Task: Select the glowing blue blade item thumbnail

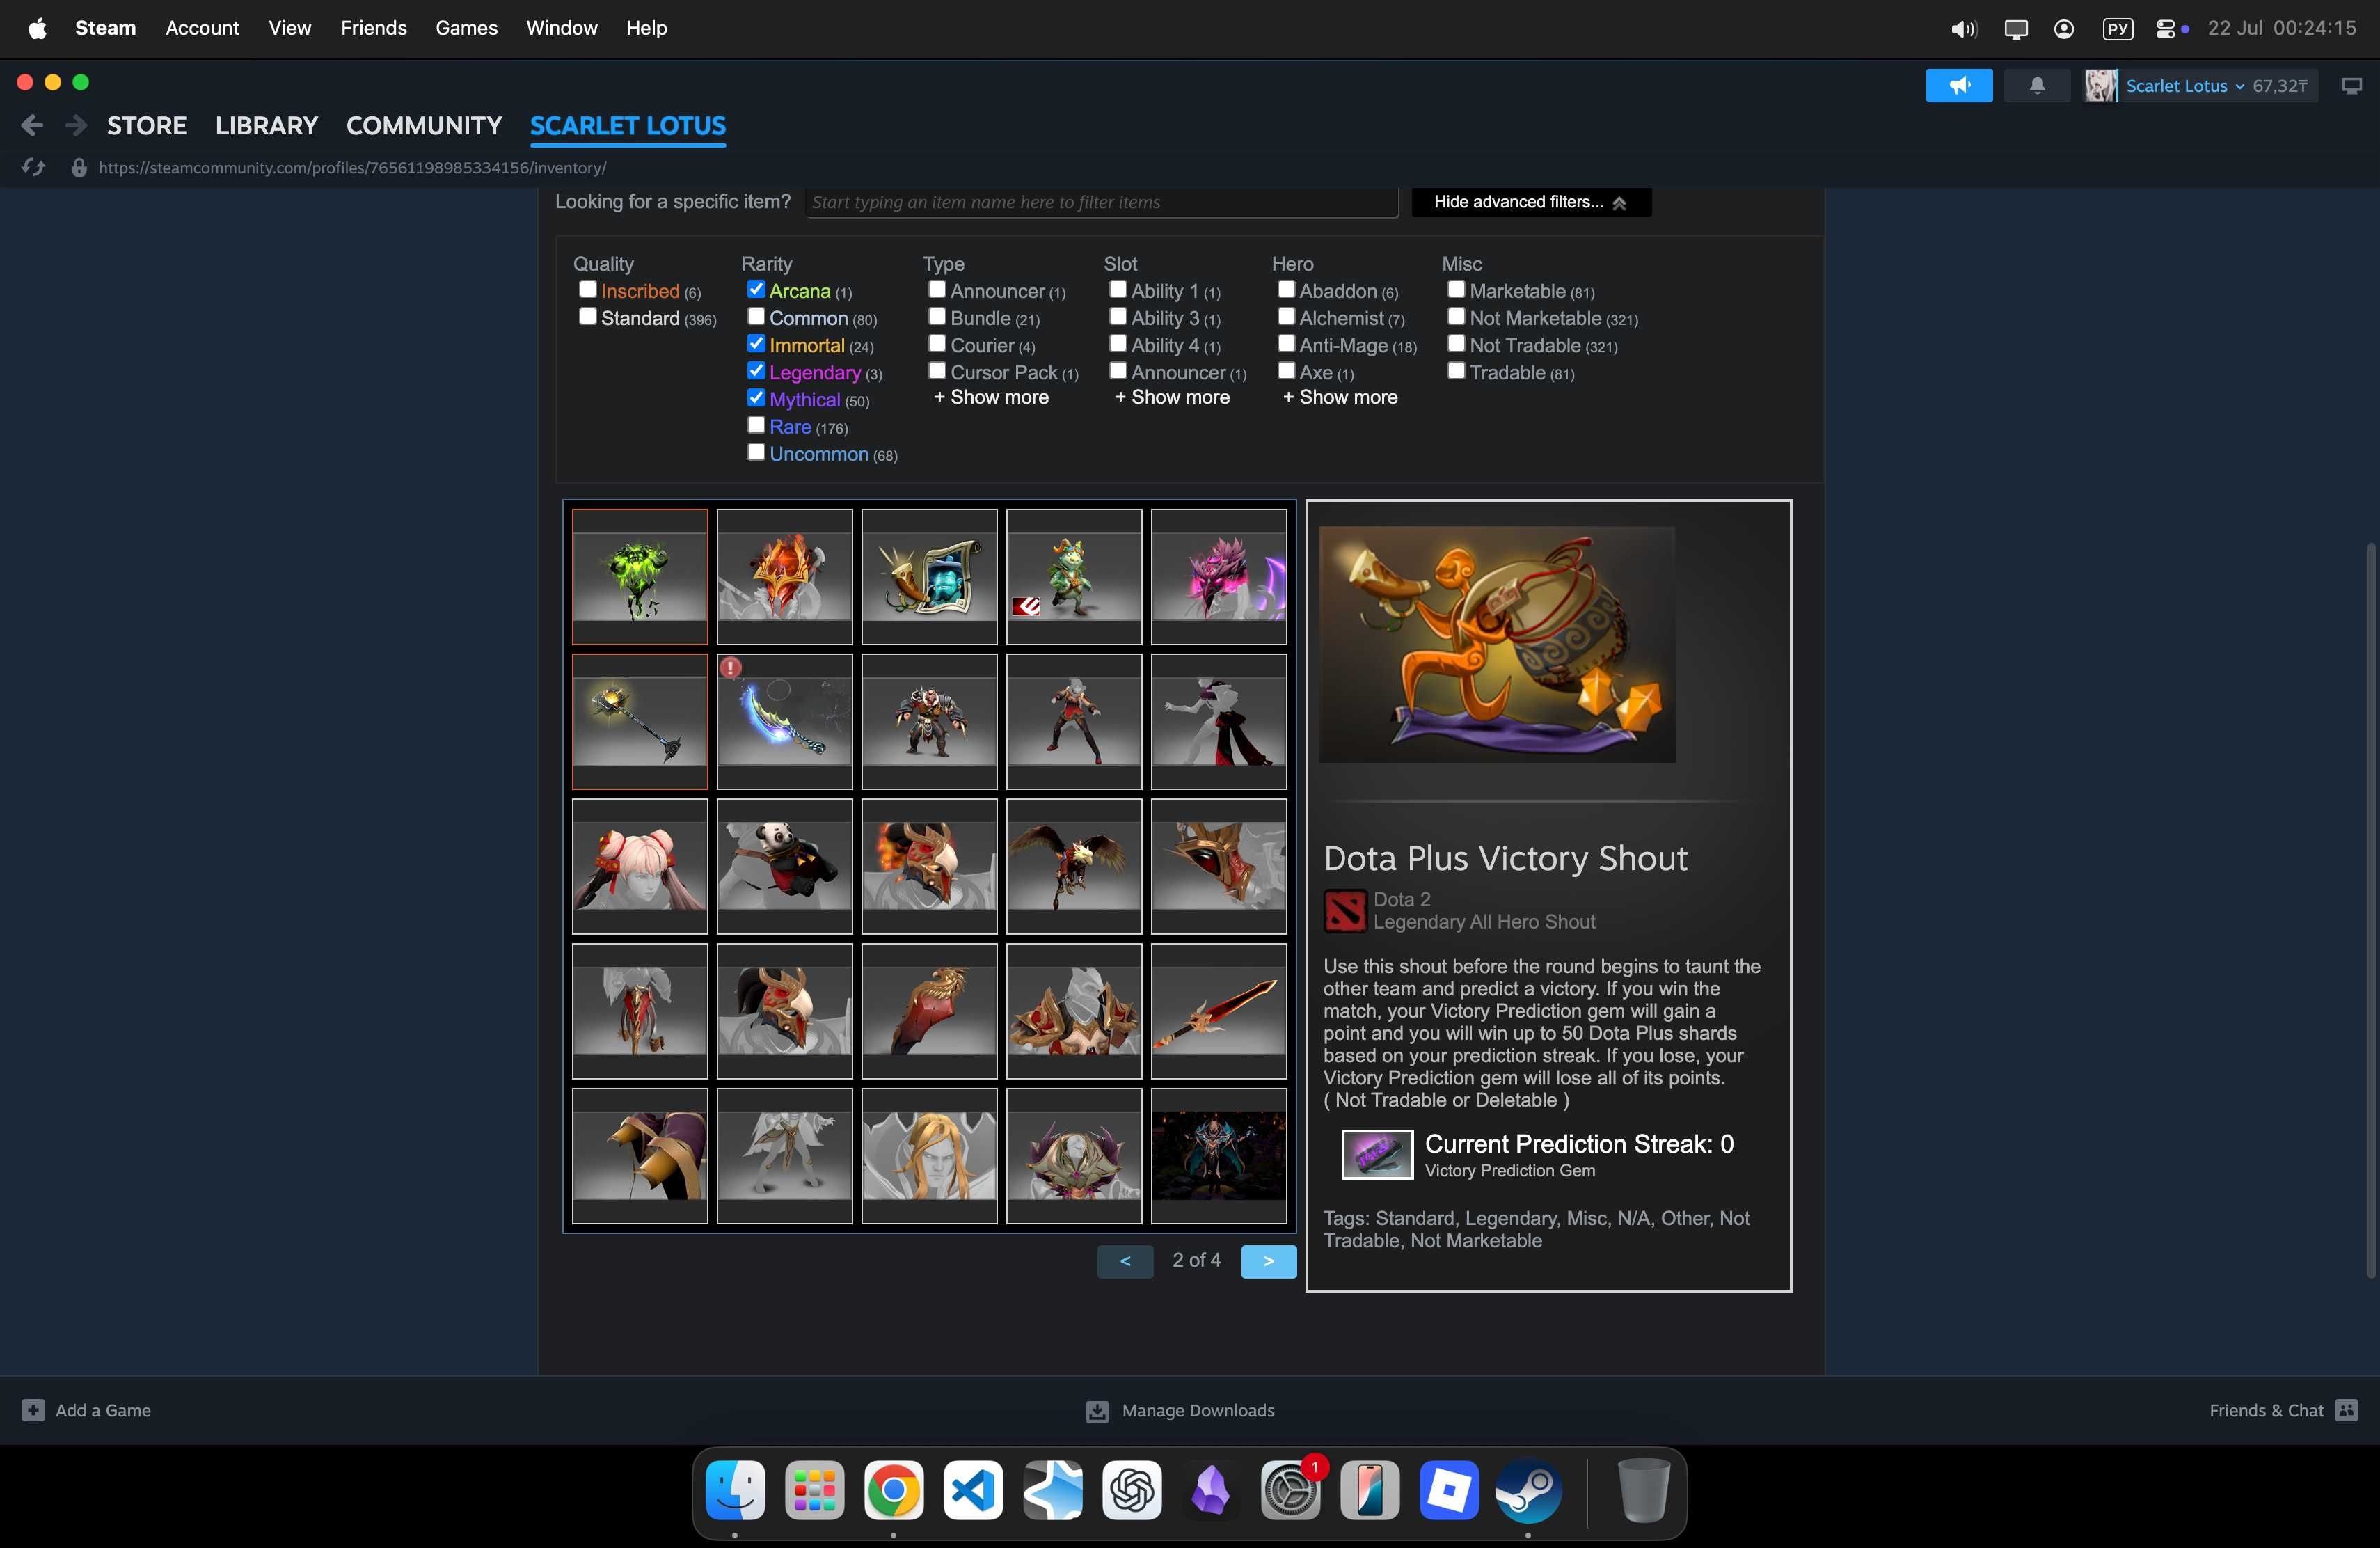Action: pyautogui.click(x=785, y=722)
